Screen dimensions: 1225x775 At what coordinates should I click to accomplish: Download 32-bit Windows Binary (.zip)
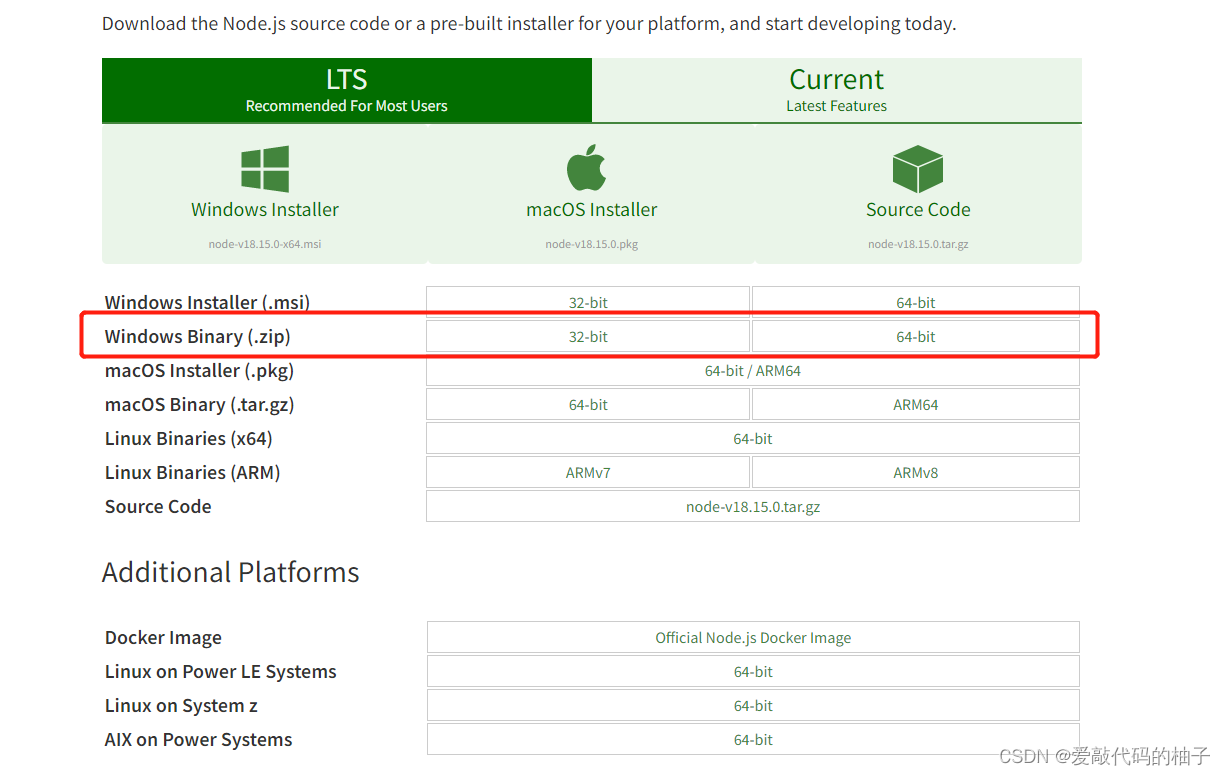(x=588, y=337)
